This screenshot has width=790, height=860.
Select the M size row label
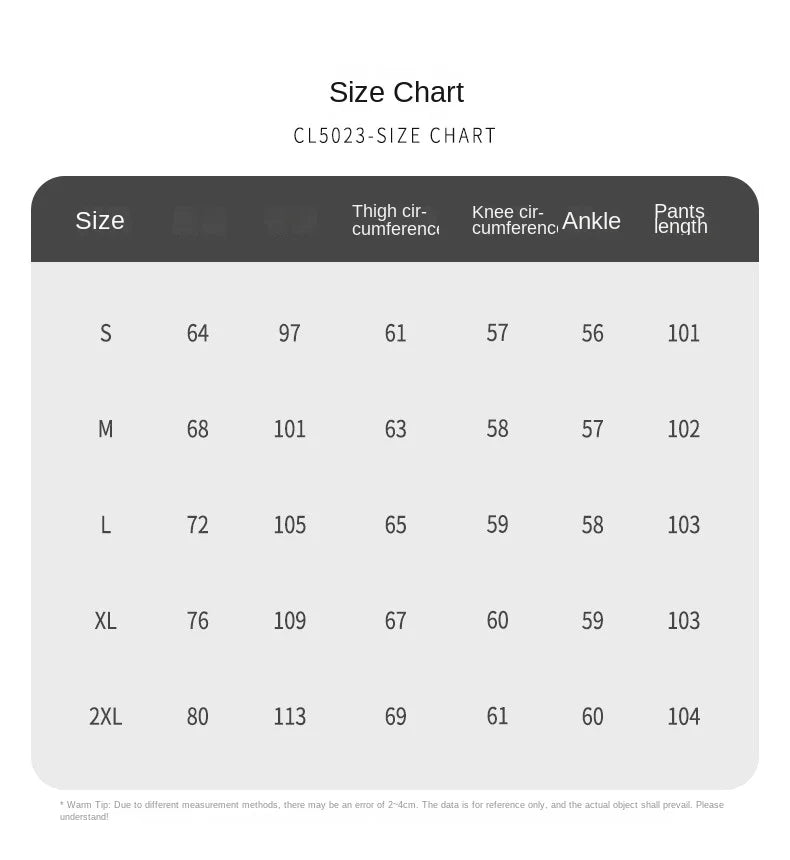coord(106,429)
